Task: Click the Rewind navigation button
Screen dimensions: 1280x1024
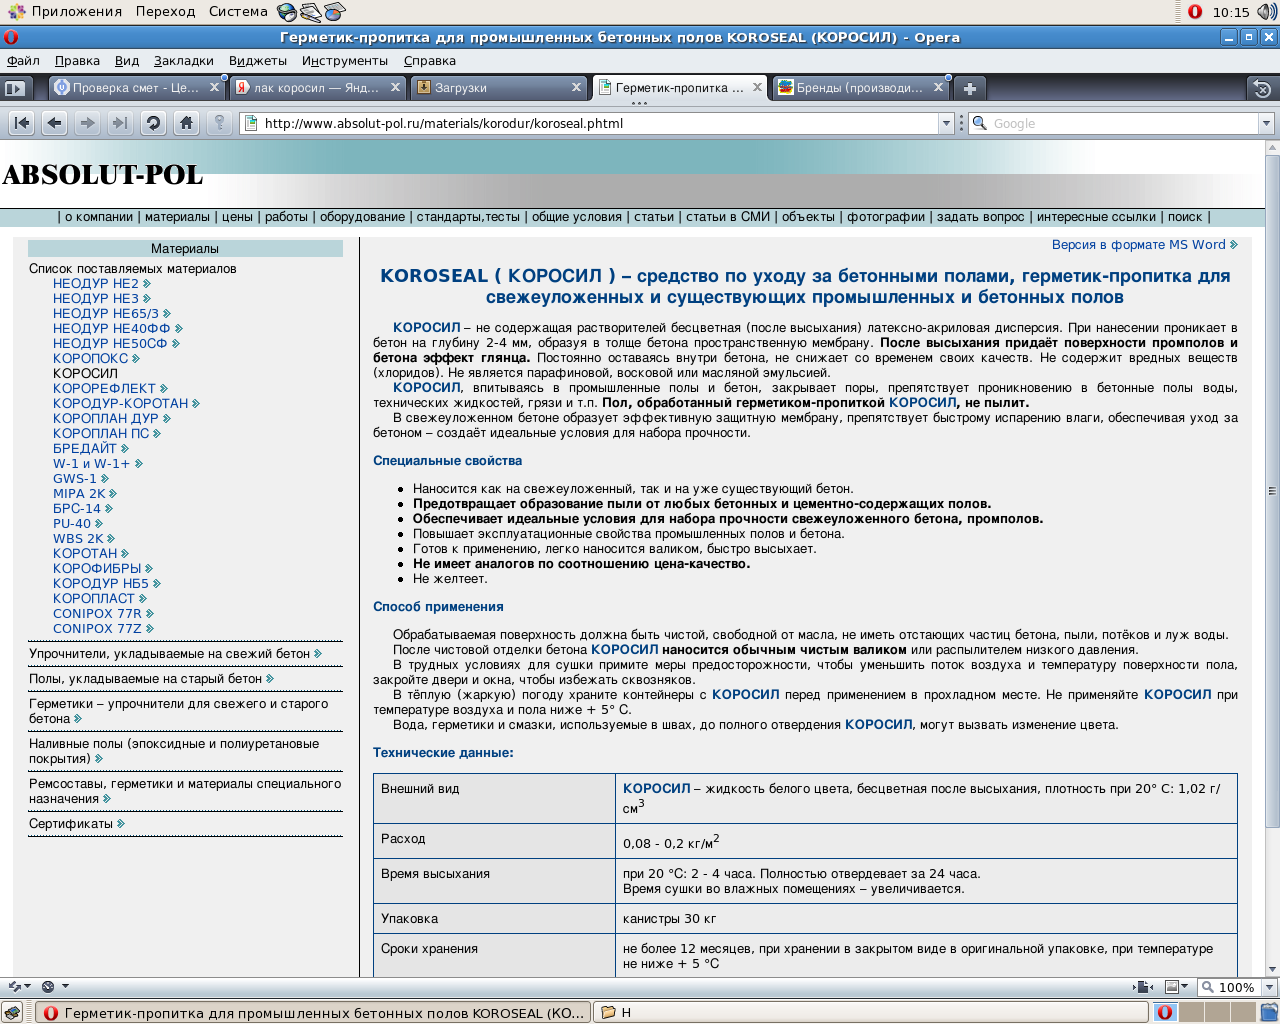Action: 22,123
